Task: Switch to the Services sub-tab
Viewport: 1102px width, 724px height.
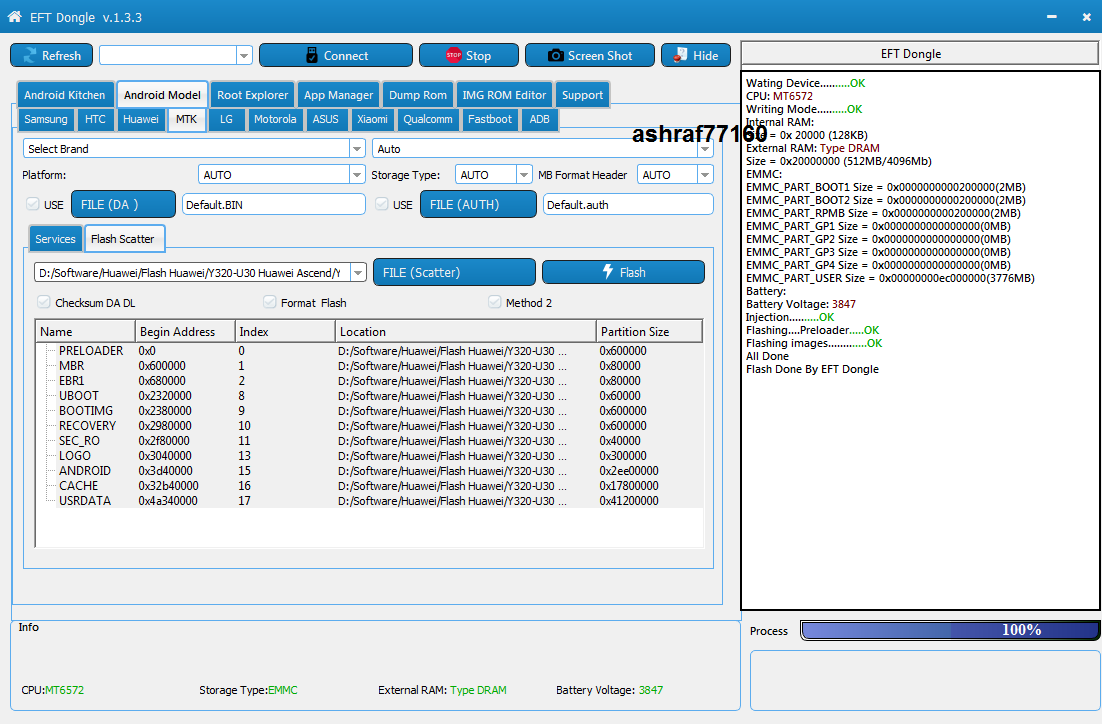Action: tap(55, 239)
